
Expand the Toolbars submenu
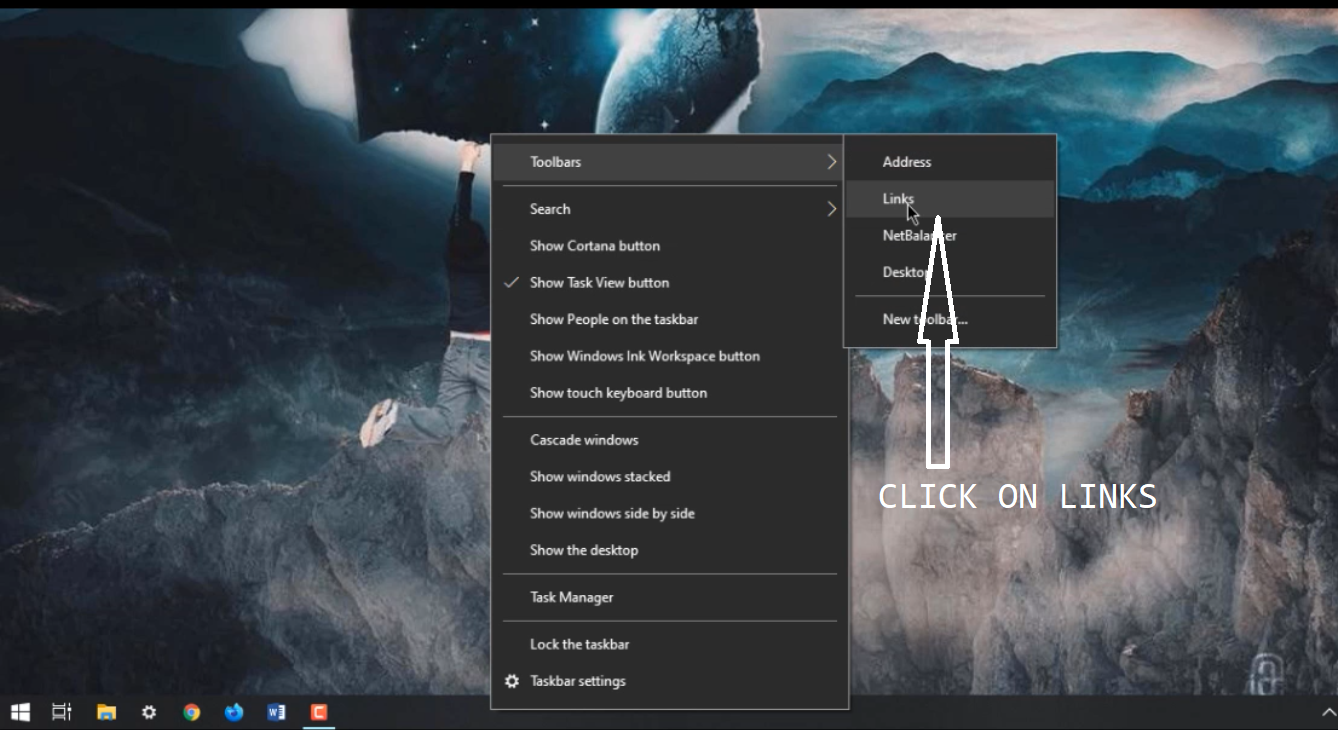coord(669,162)
